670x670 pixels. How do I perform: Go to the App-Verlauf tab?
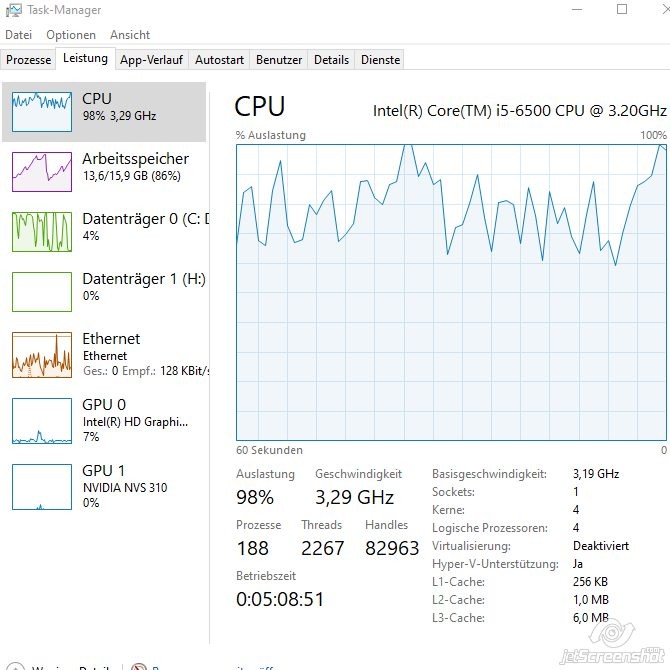(x=151, y=60)
